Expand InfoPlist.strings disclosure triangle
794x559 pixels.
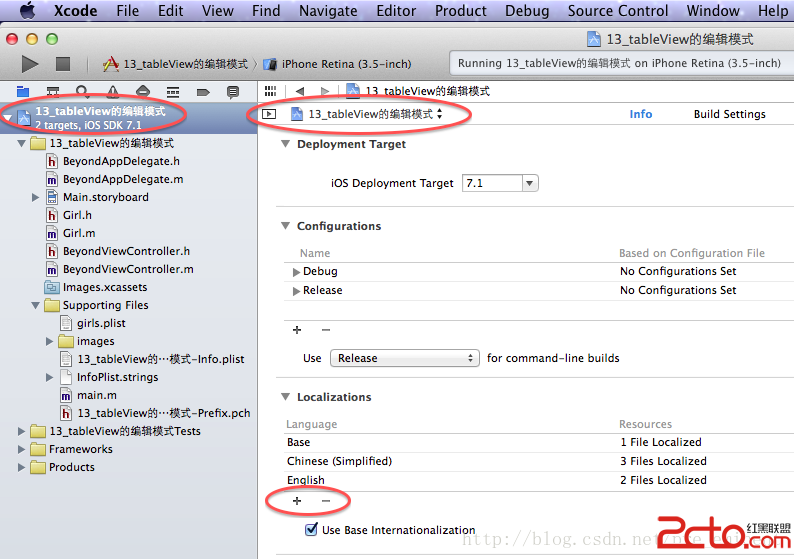tap(50, 377)
